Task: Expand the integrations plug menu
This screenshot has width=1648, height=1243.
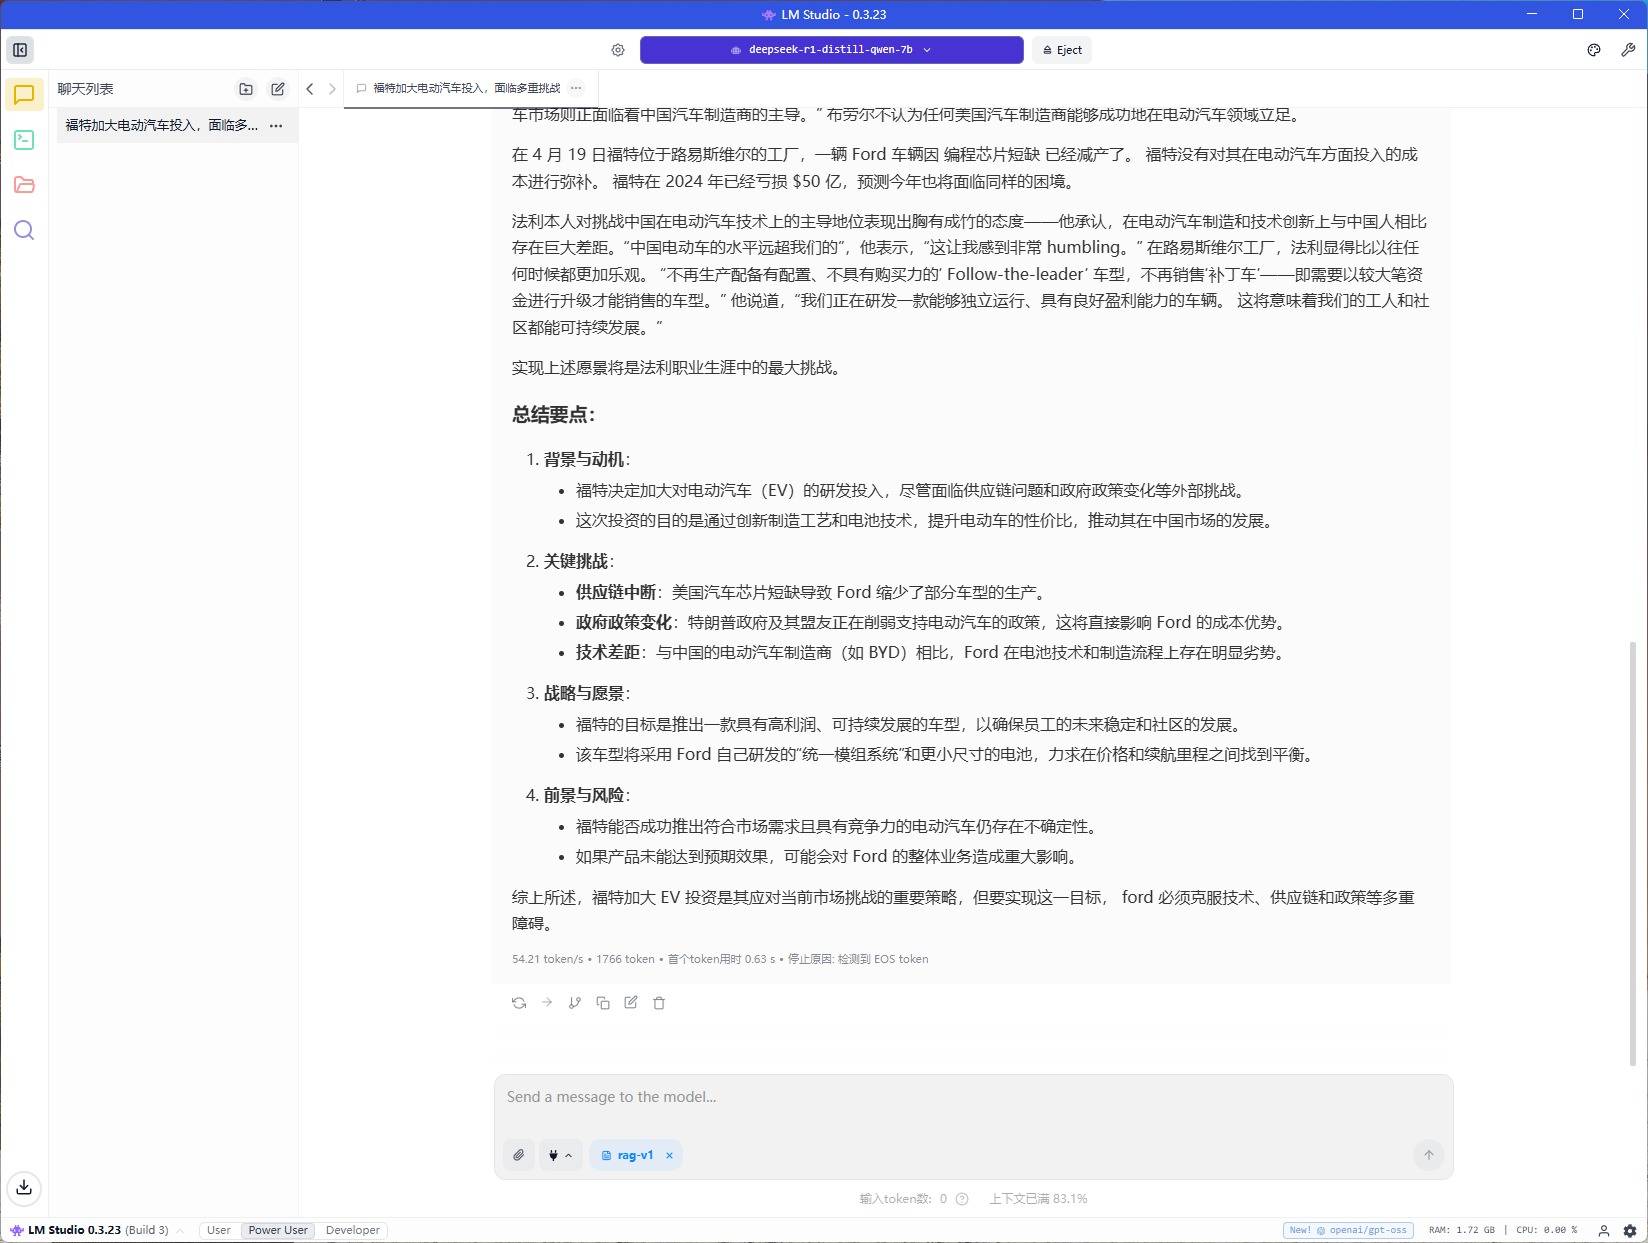Action: (560, 1155)
